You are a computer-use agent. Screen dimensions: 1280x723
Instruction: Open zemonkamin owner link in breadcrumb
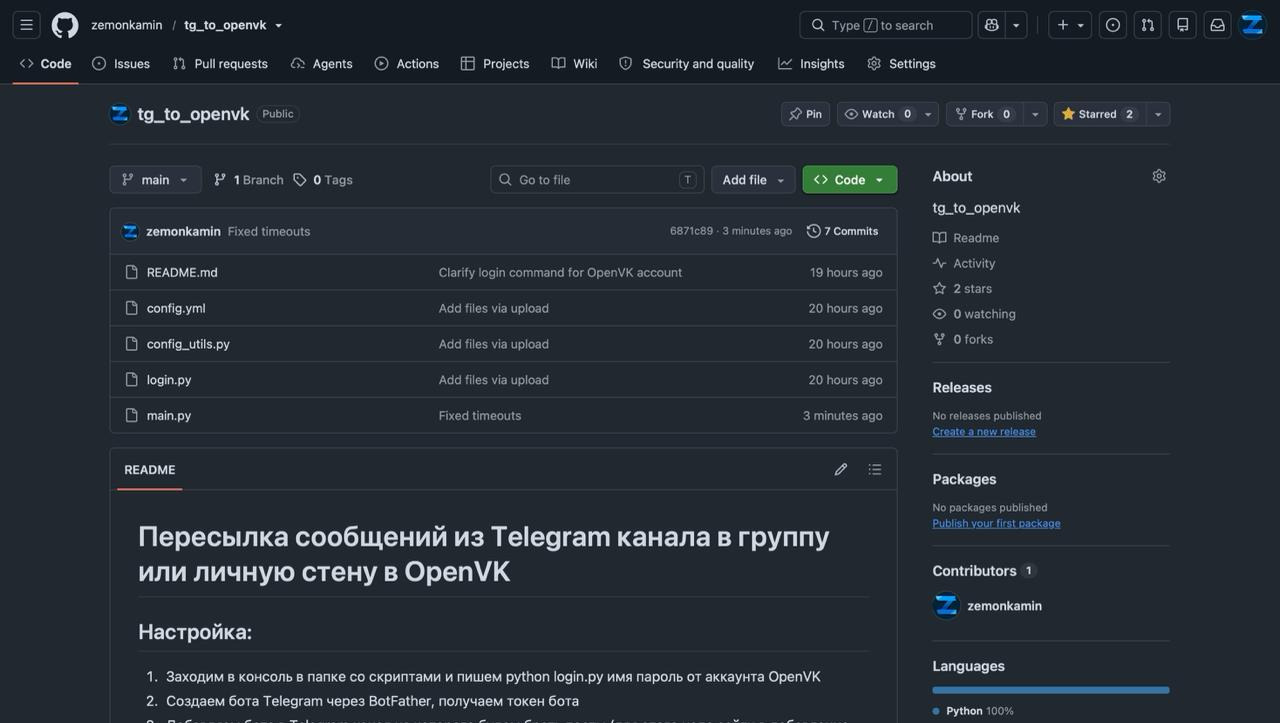pyautogui.click(x=127, y=25)
